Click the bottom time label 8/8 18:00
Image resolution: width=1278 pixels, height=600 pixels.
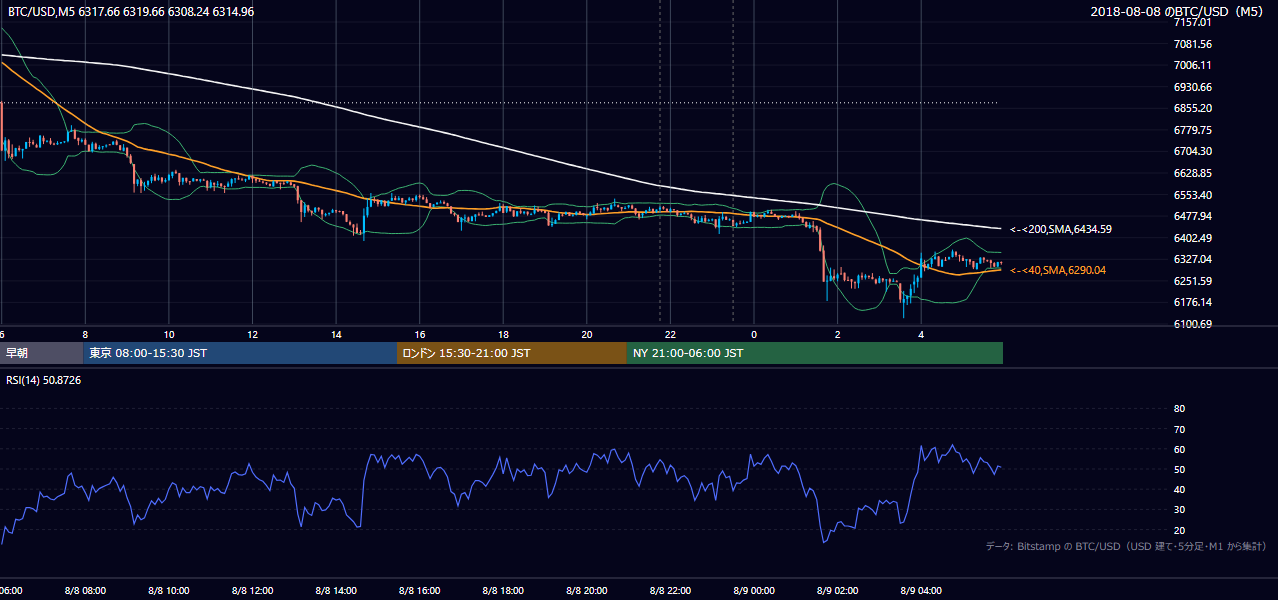coord(502,591)
